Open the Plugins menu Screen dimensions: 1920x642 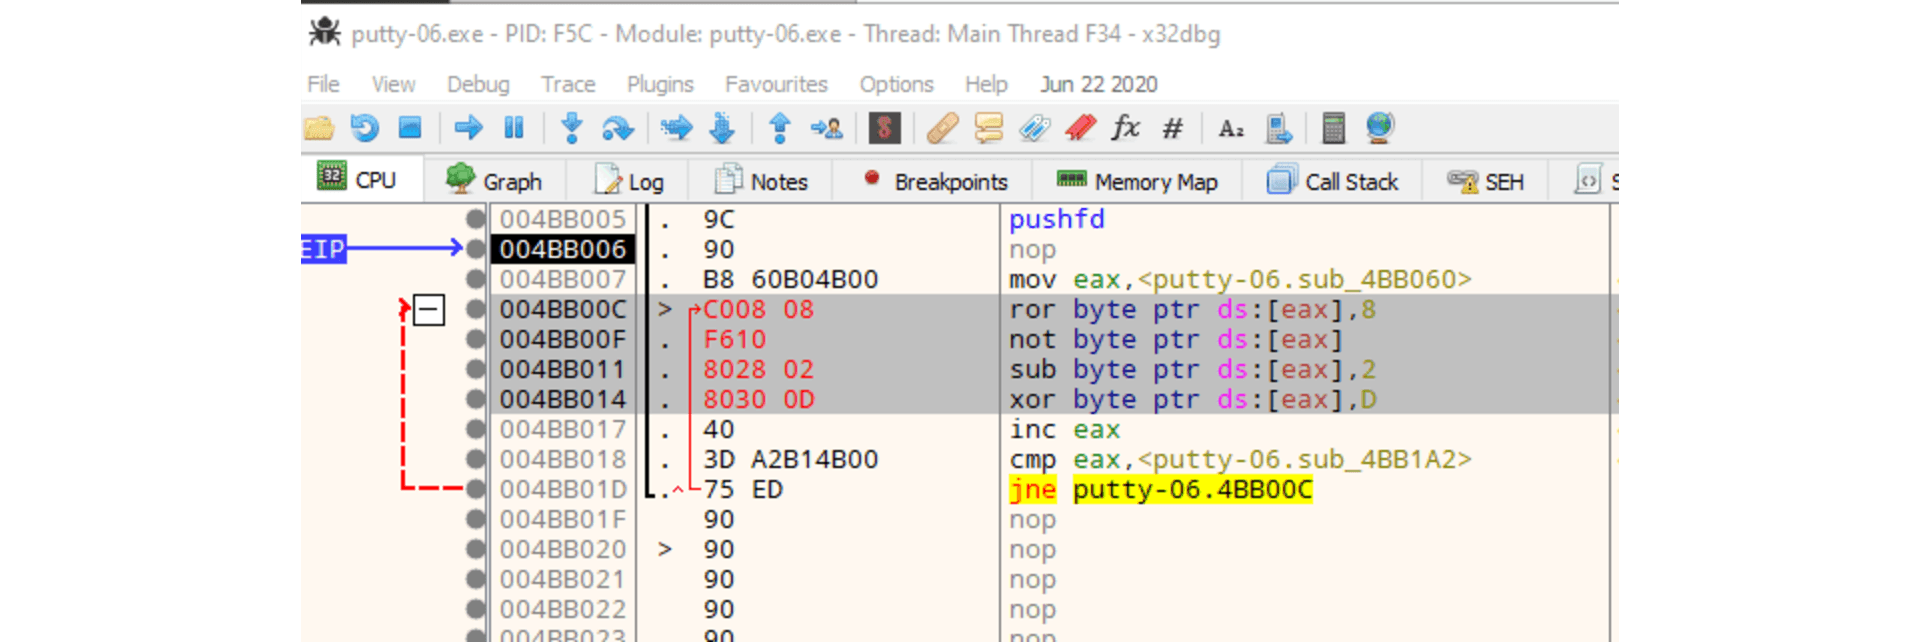pos(660,84)
